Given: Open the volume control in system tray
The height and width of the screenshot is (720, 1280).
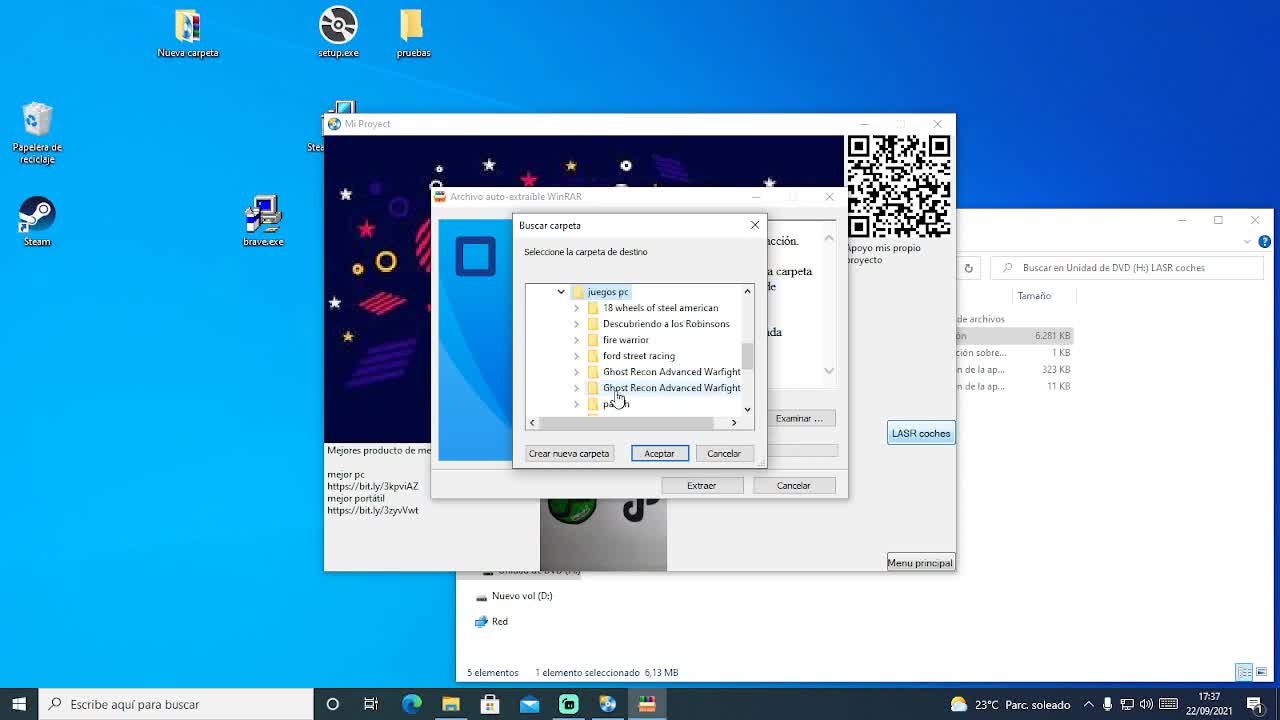Looking at the screenshot, I should point(1146,704).
